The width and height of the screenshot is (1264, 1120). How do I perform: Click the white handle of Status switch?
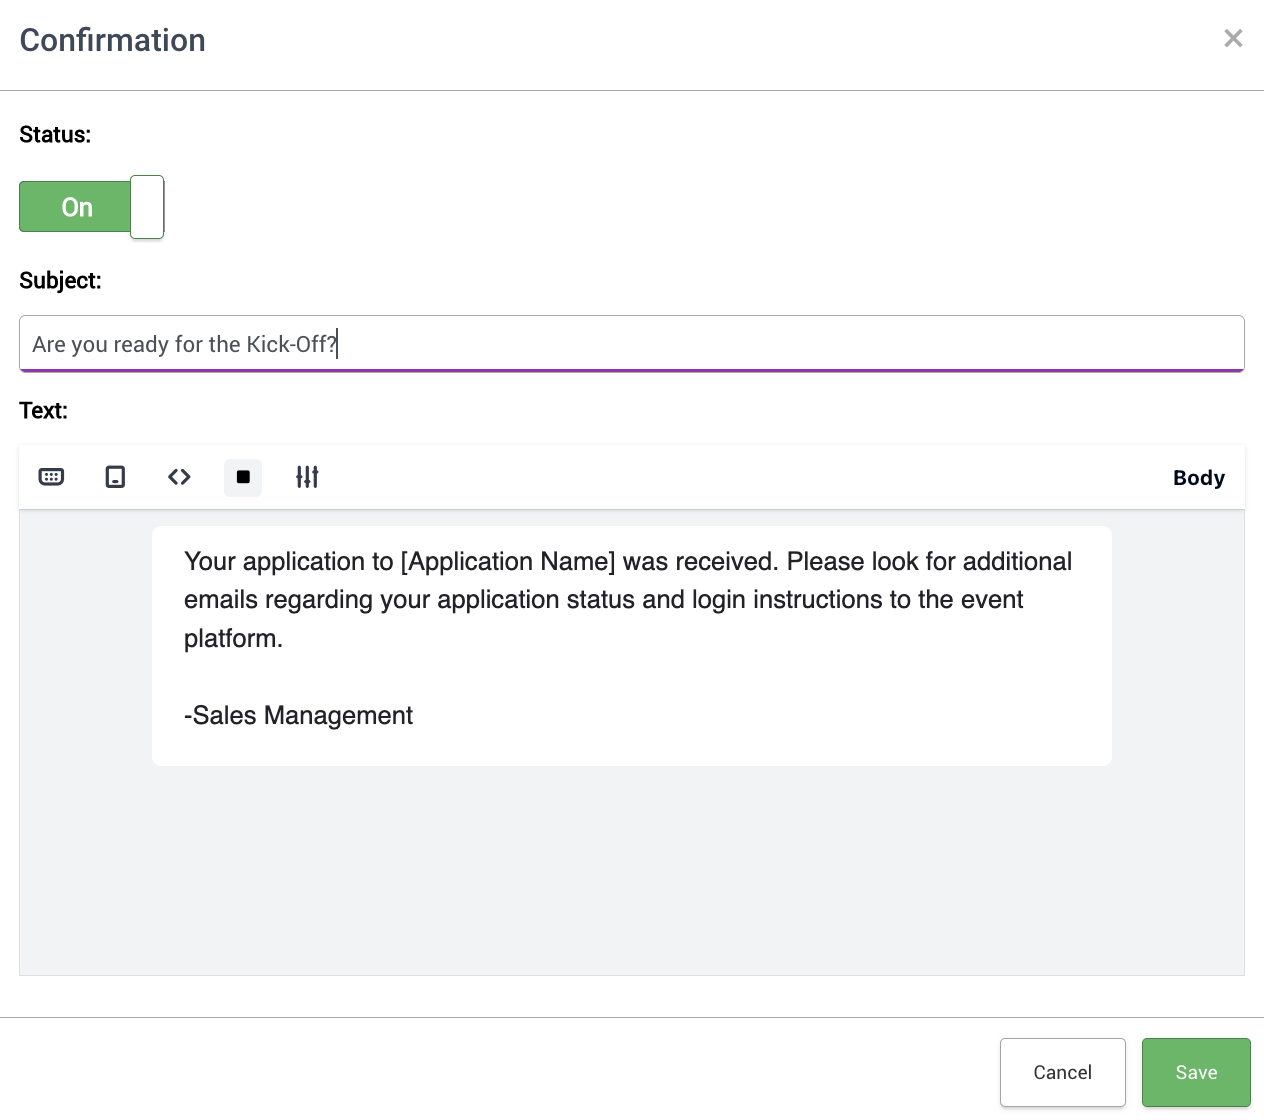click(147, 207)
